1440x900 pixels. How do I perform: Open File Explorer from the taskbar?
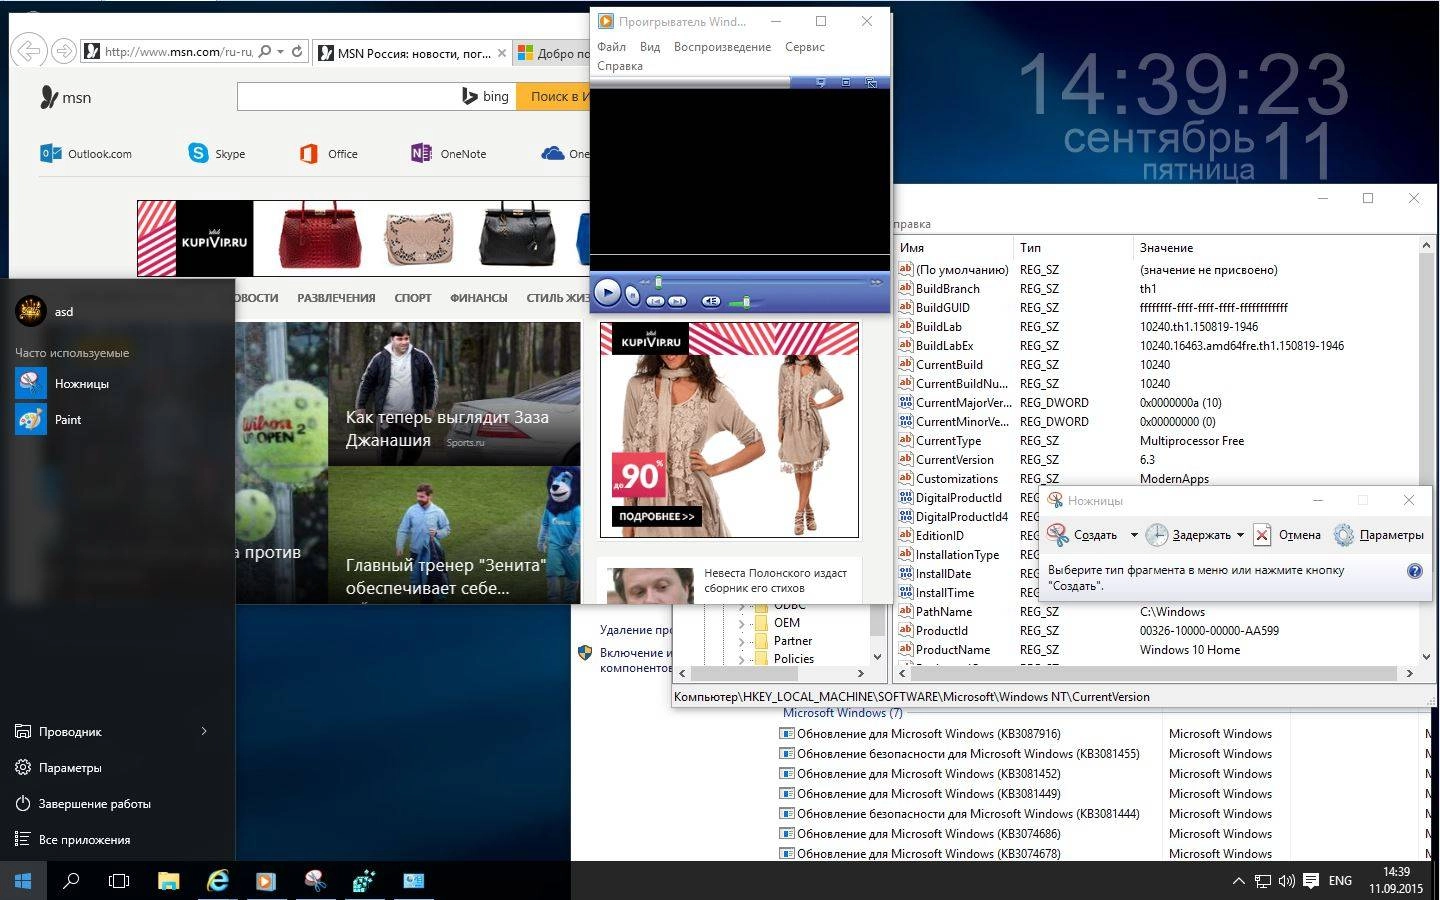168,881
